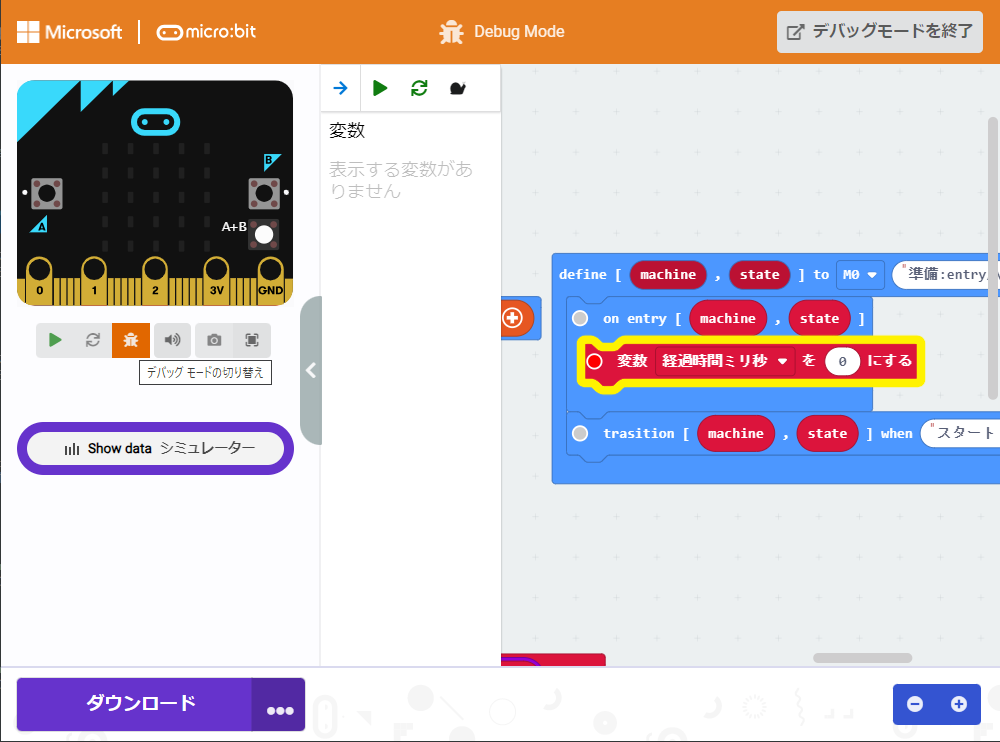Viewport: 1000px width, 742px height.
Task: Mute the simulator audio
Action: 172,340
